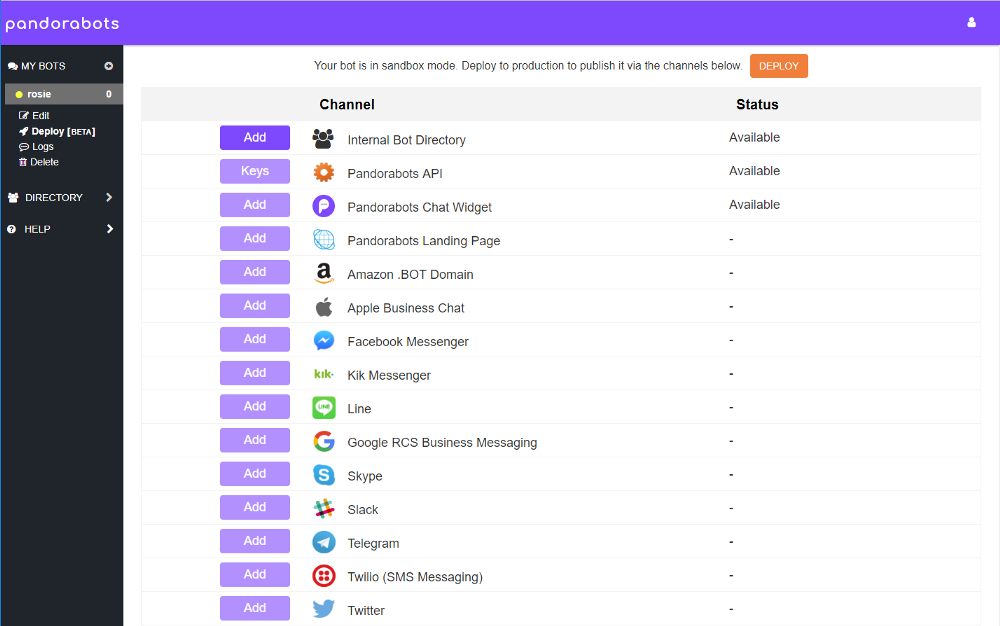Add the Twitter channel
The image size is (1000, 626).
[x=255, y=608]
